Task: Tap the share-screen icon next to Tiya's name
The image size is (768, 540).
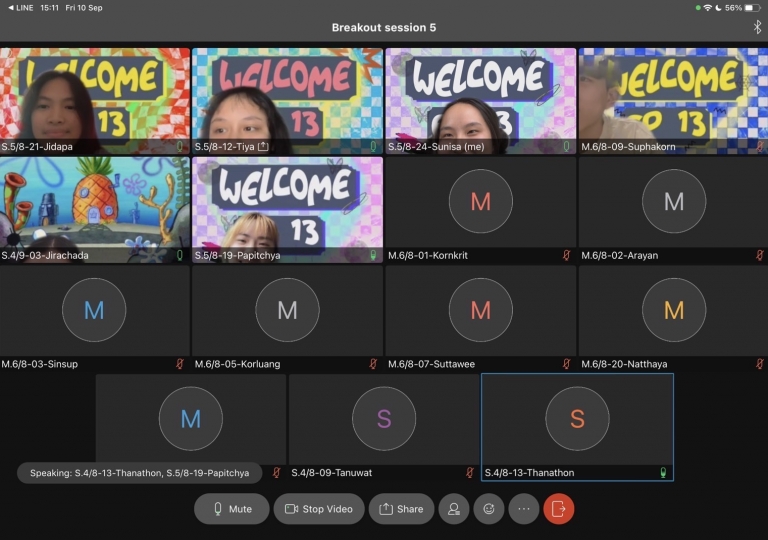Action: coord(263,146)
